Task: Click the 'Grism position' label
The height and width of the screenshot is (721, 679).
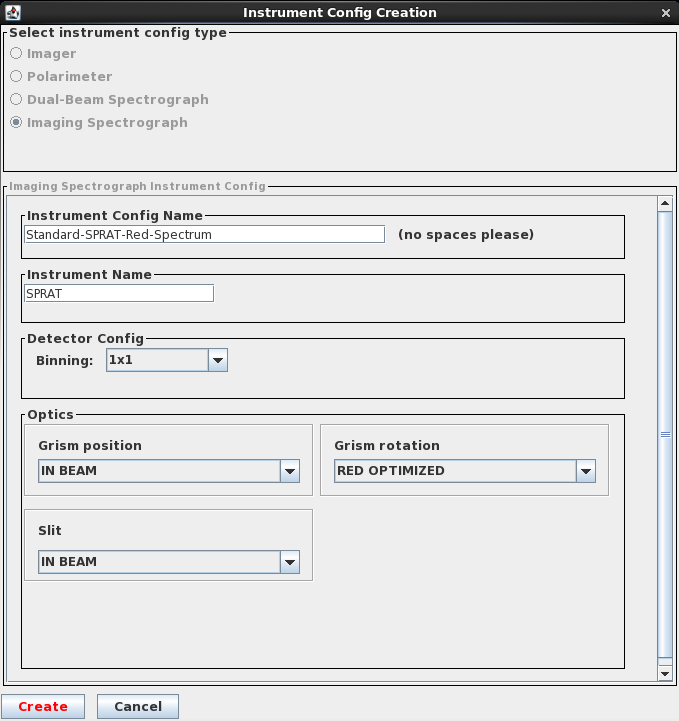Action: (90, 446)
